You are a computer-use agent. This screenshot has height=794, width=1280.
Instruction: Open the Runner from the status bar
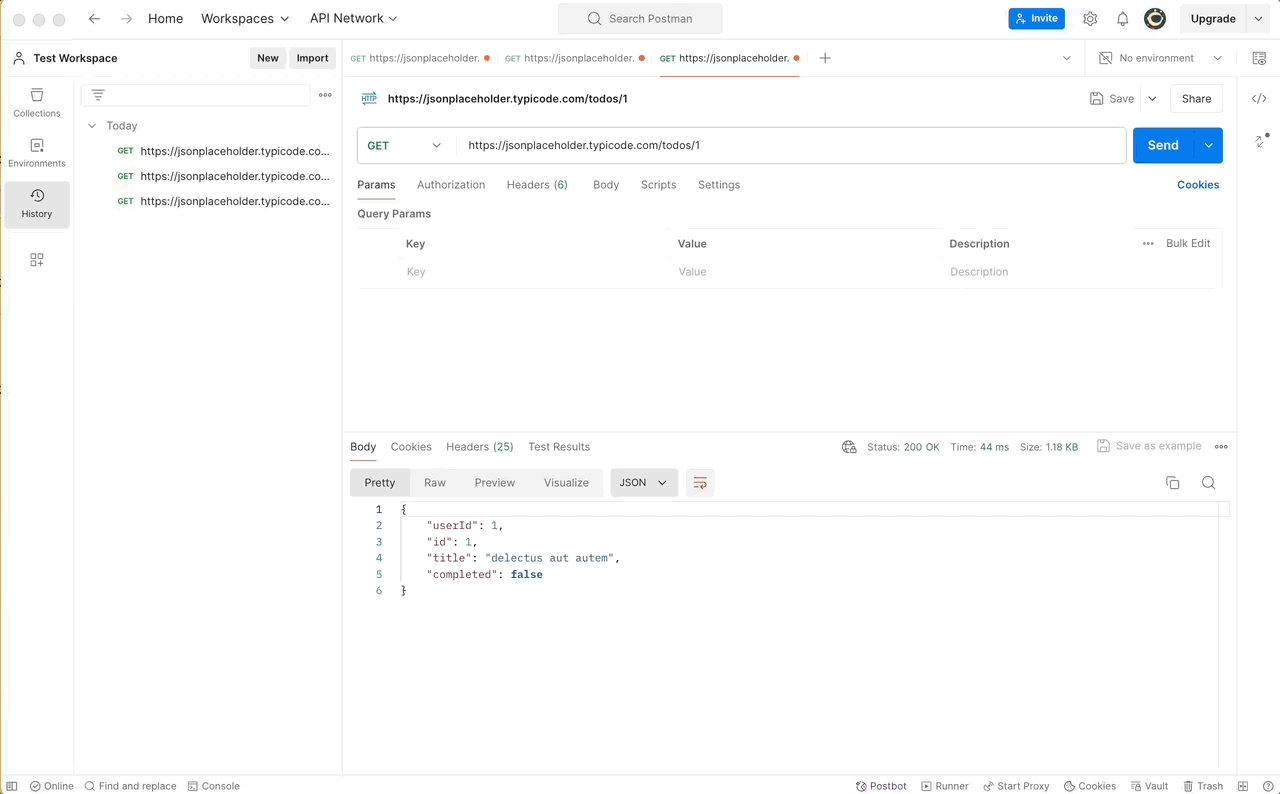[x=945, y=786]
